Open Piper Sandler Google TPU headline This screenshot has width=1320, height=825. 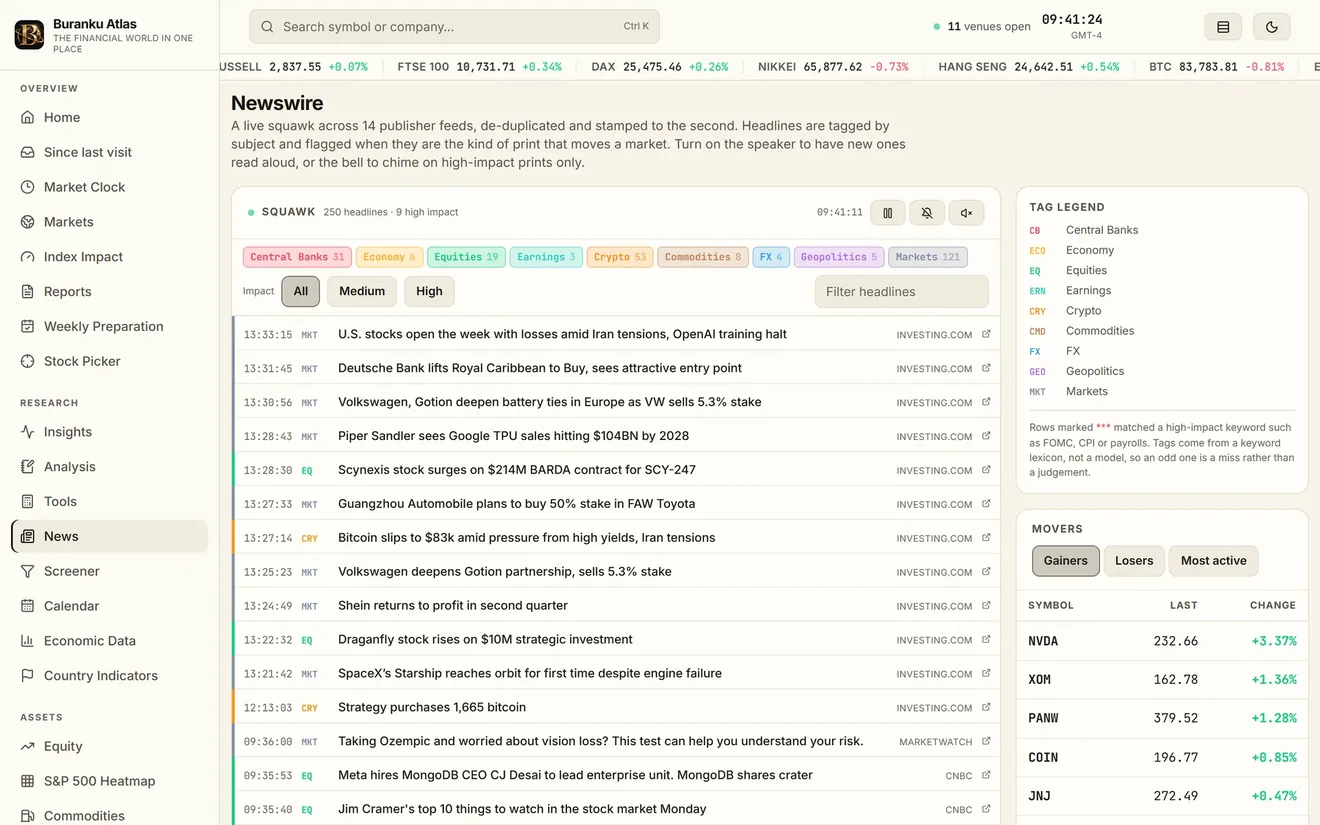pyautogui.click(x=513, y=436)
